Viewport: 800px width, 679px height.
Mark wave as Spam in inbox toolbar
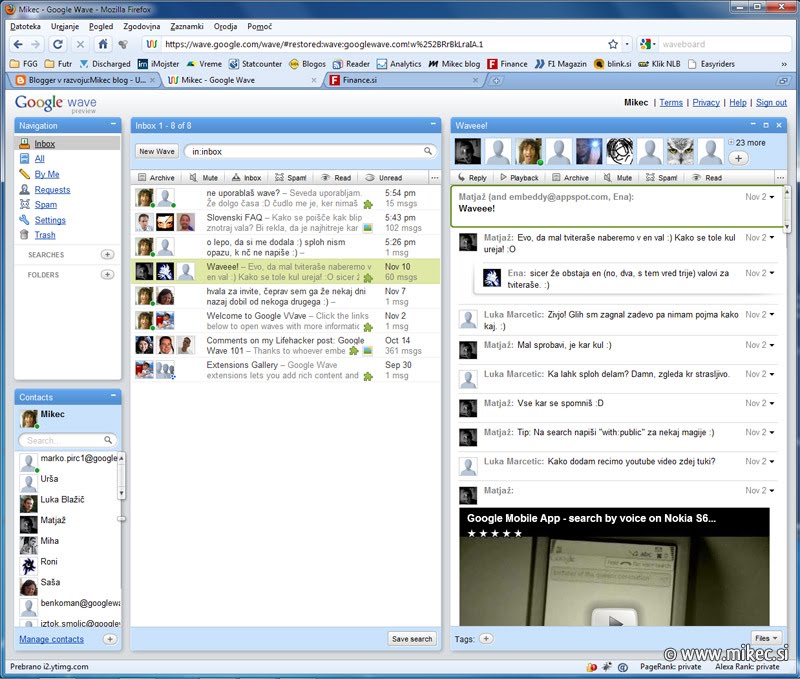tap(291, 178)
